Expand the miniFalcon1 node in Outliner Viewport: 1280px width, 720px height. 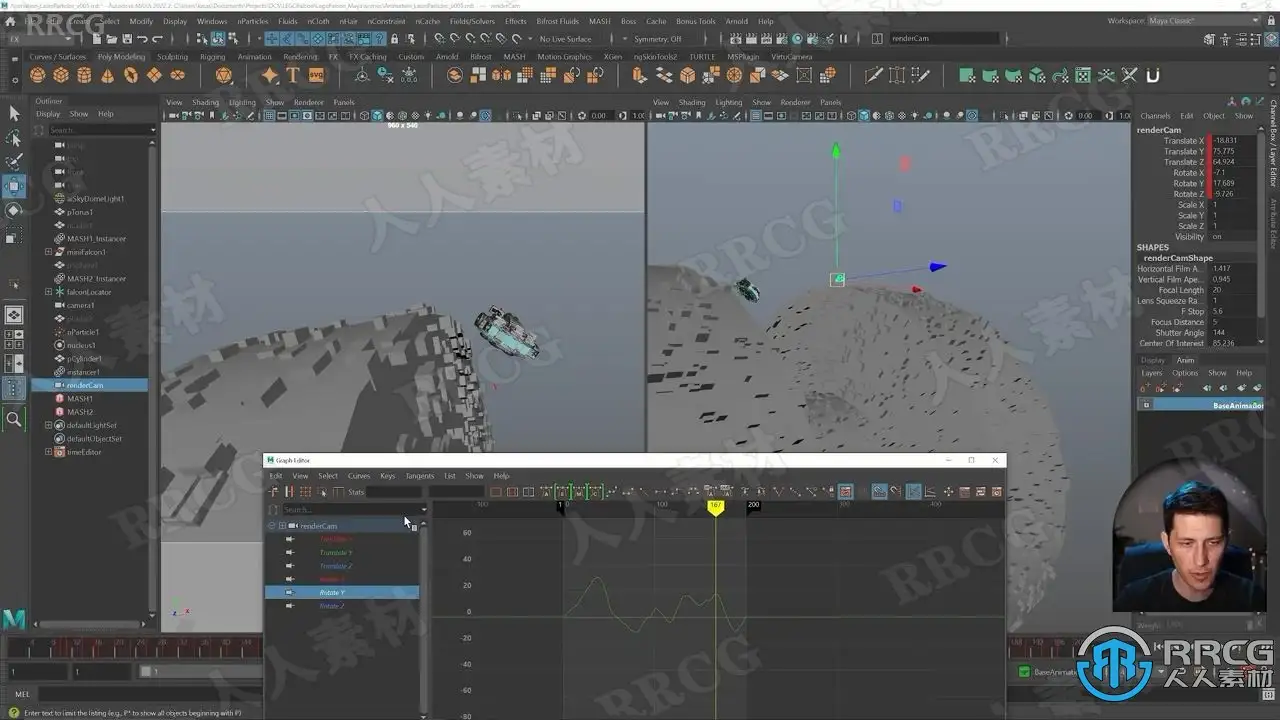48,252
